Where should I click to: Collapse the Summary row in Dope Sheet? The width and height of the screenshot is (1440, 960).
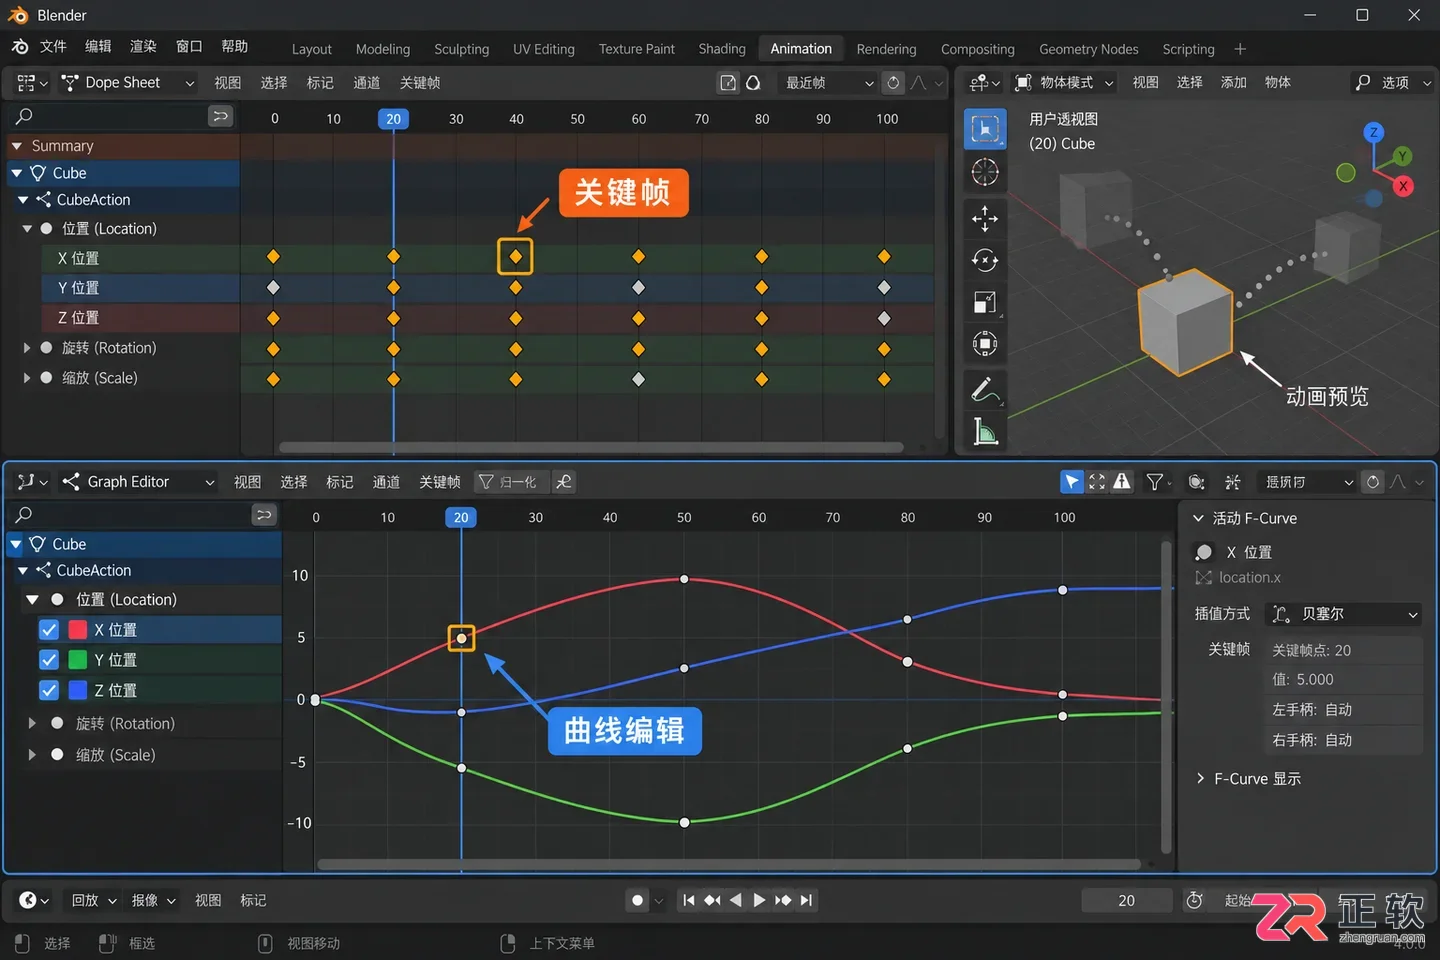pyautogui.click(x=16, y=146)
